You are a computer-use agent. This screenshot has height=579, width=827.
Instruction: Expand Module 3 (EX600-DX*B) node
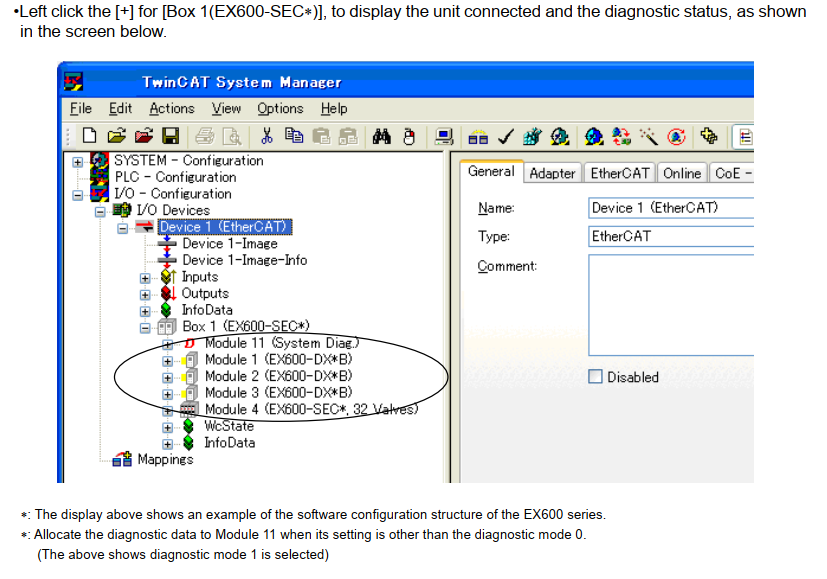pyautogui.click(x=167, y=394)
